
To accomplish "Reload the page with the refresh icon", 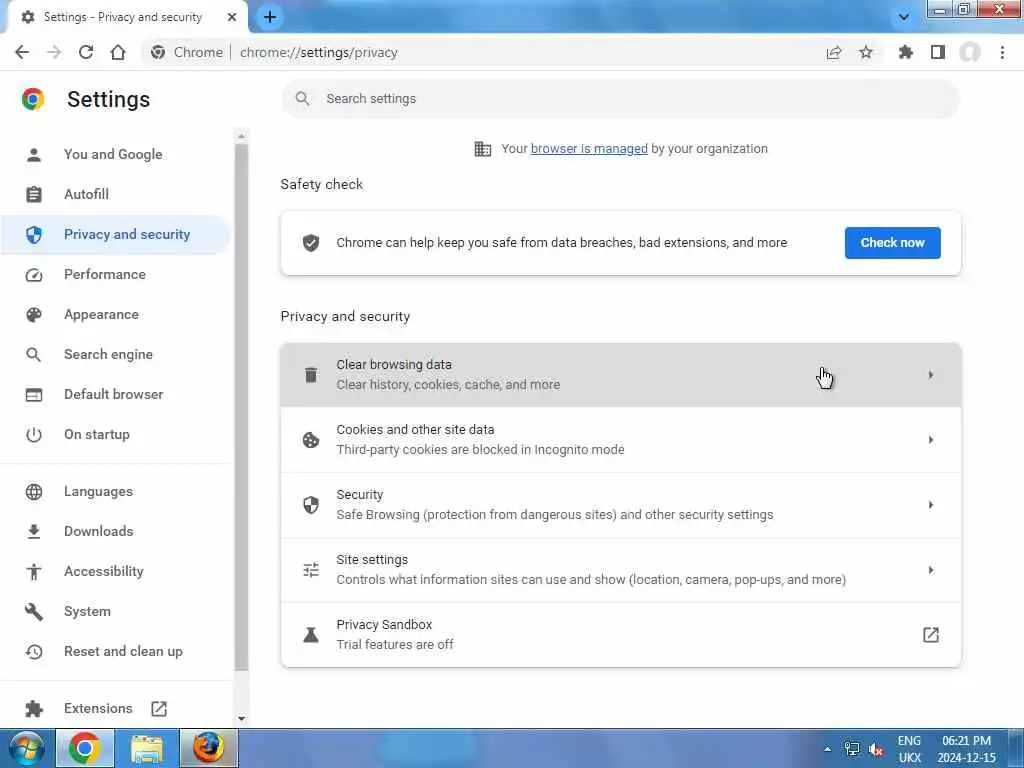I will pyautogui.click(x=86, y=52).
